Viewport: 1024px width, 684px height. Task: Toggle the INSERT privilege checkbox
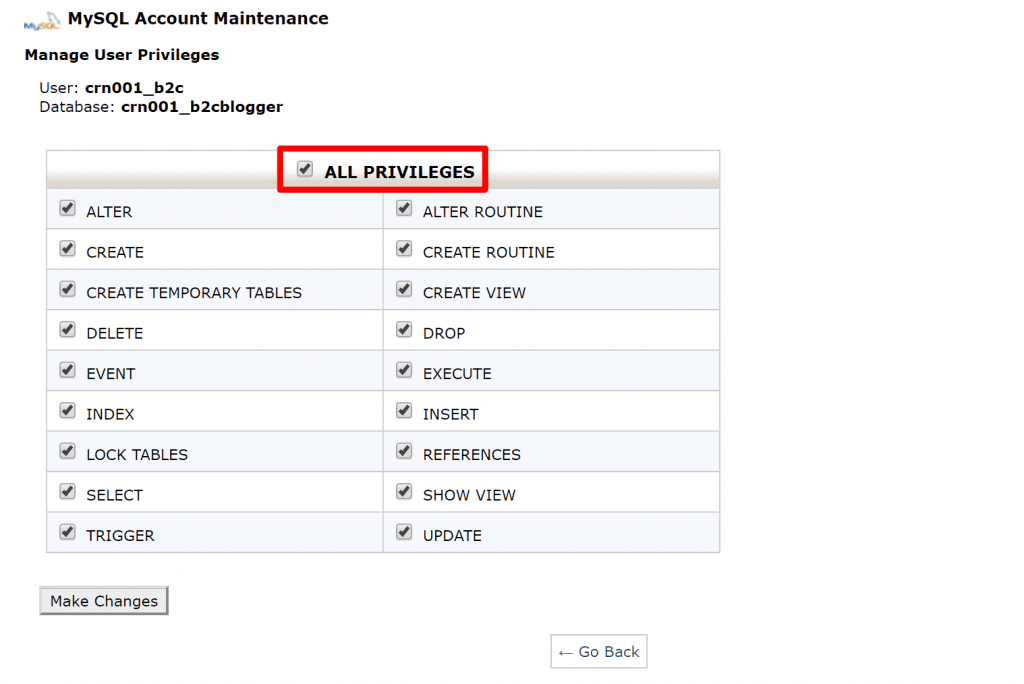pyautogui.click(x=404, y=411)
